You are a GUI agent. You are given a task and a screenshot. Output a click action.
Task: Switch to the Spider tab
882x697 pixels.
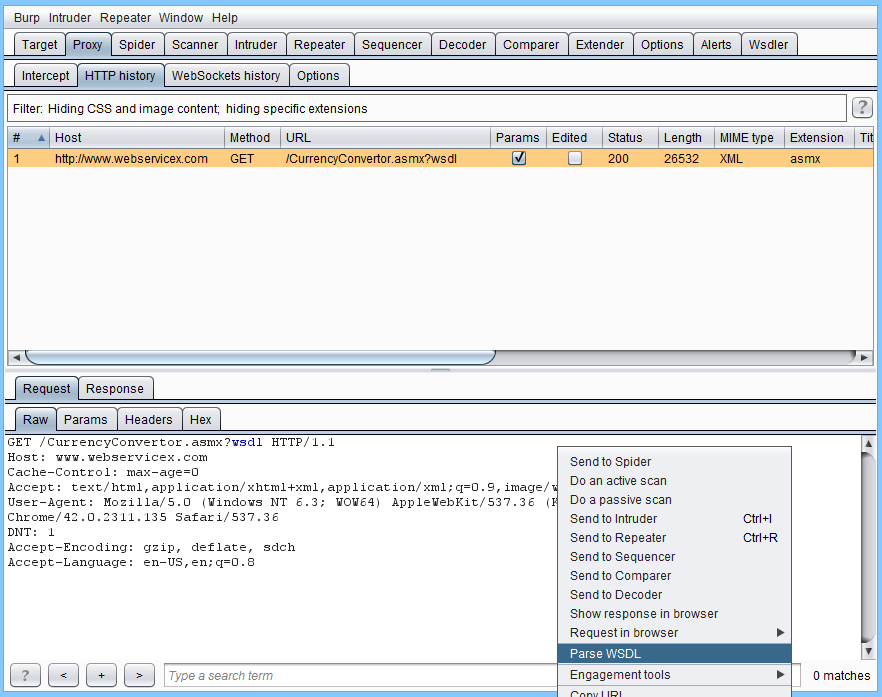click(x=137, y=44)
